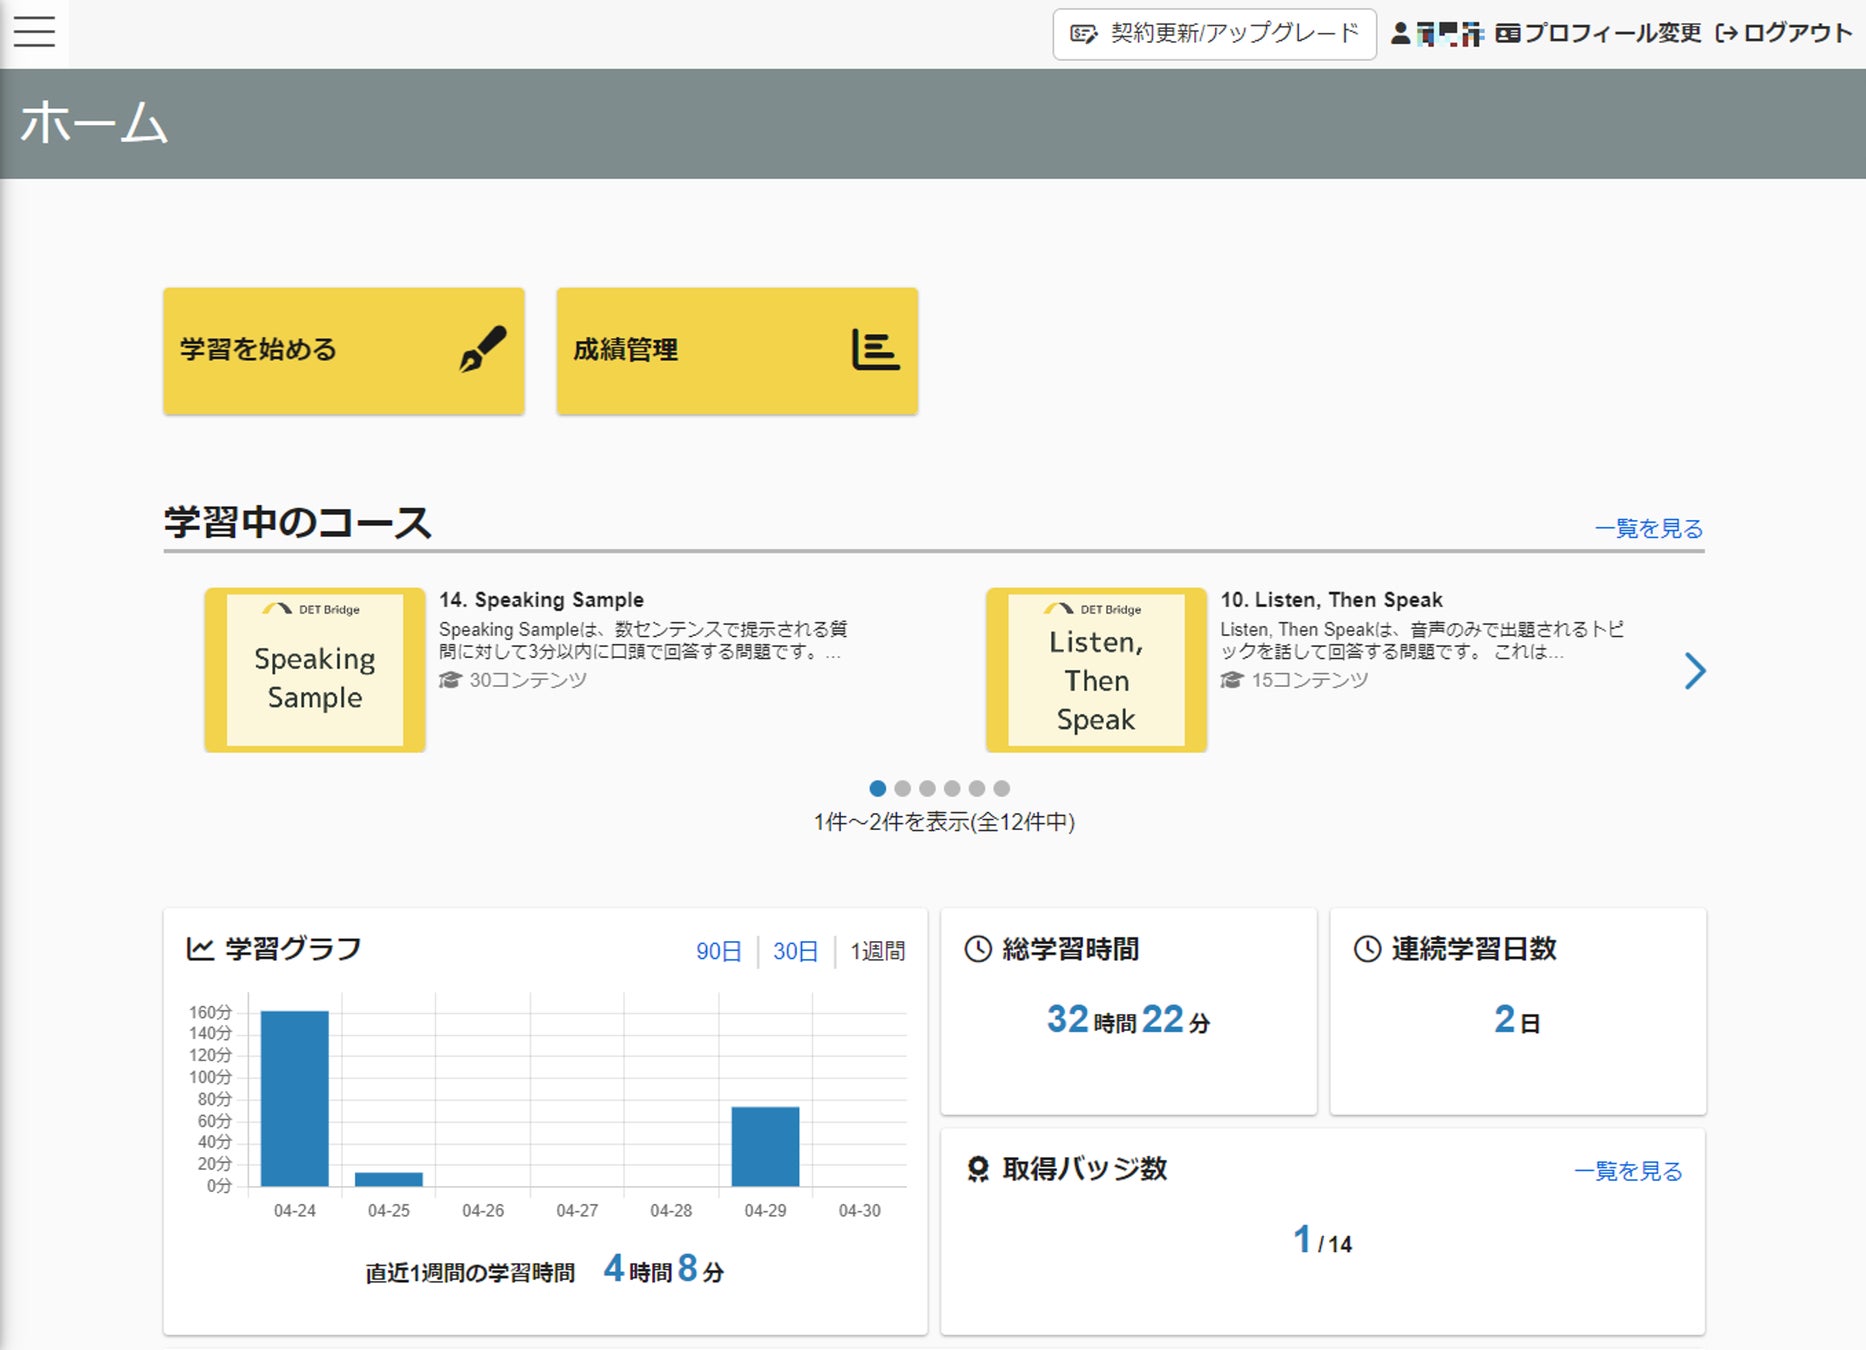The image size is (1866, 1350).
Task: Switch 学習グラフ to 30日 view
Action: (x=796, y=951)
